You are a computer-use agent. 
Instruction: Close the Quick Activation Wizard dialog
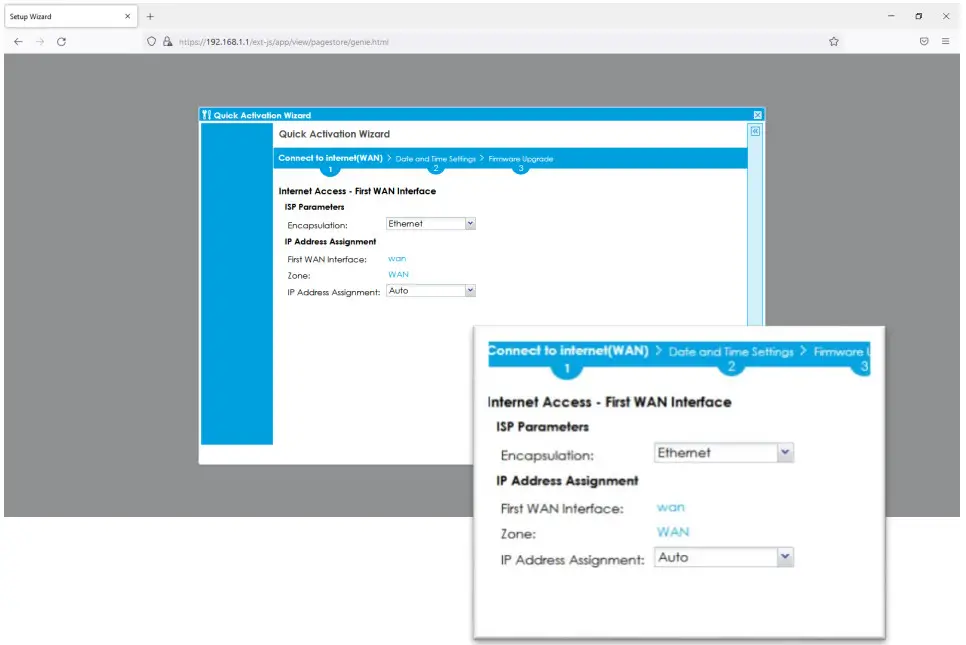tap(758, 115)
